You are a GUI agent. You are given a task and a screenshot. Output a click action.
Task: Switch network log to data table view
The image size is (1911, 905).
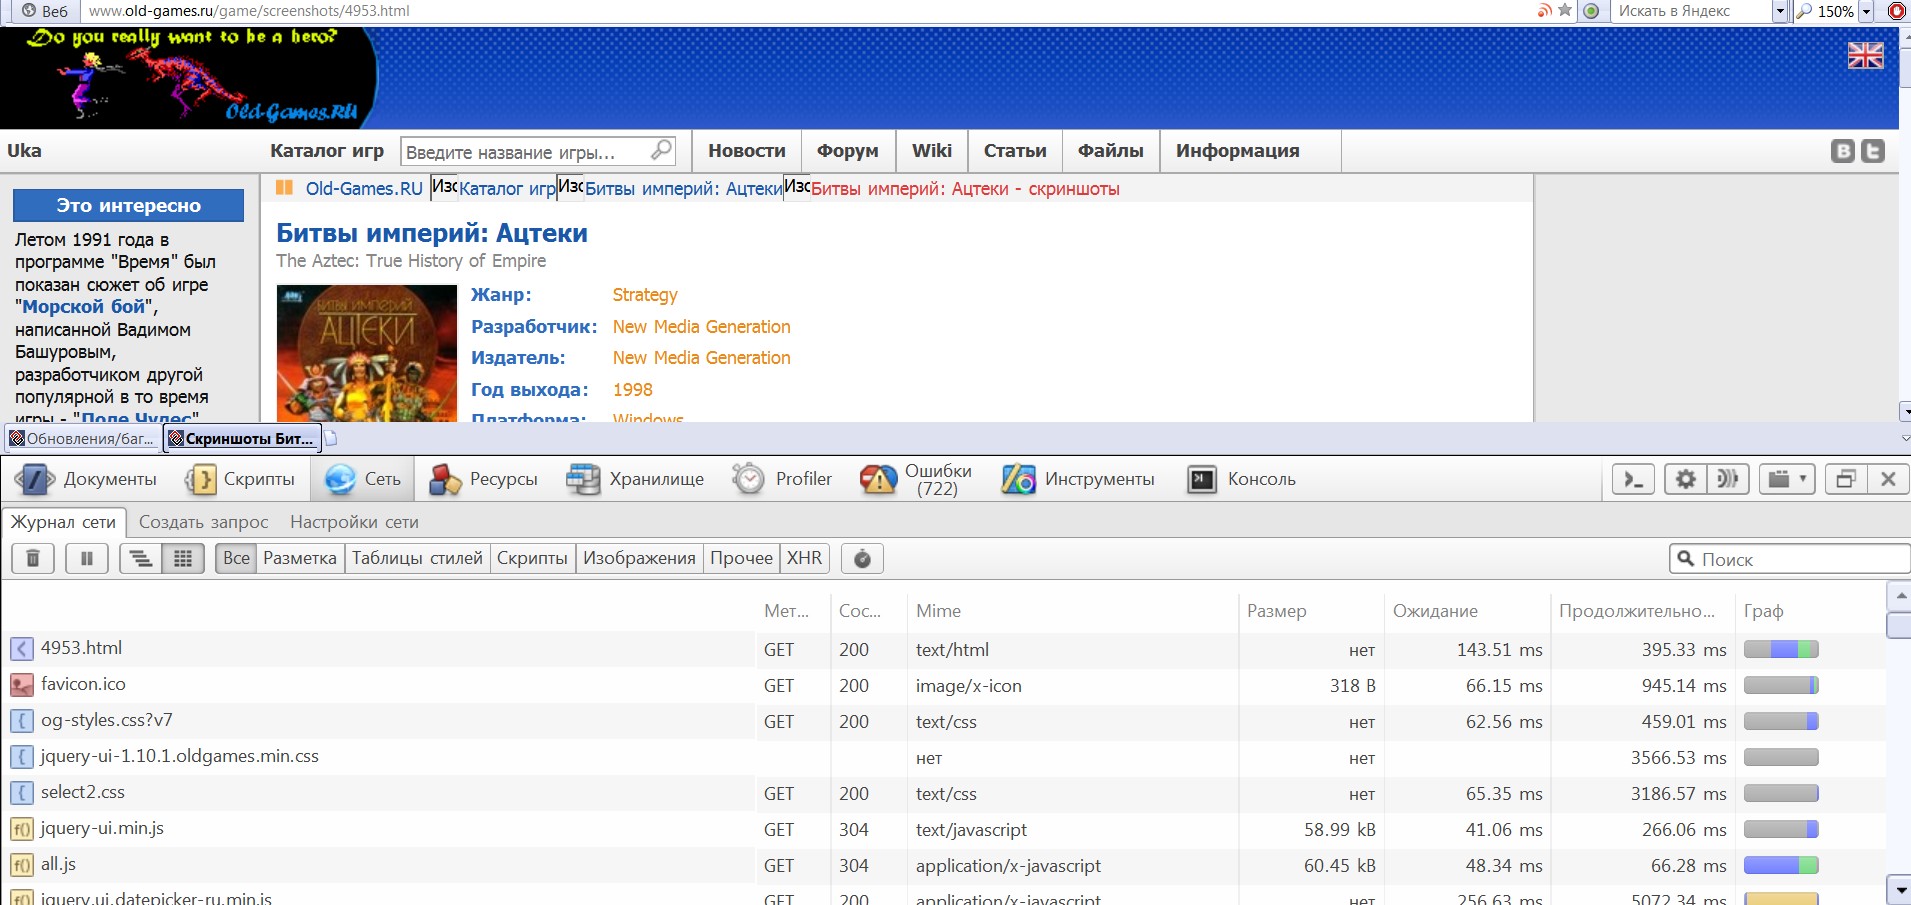[183, 558]
